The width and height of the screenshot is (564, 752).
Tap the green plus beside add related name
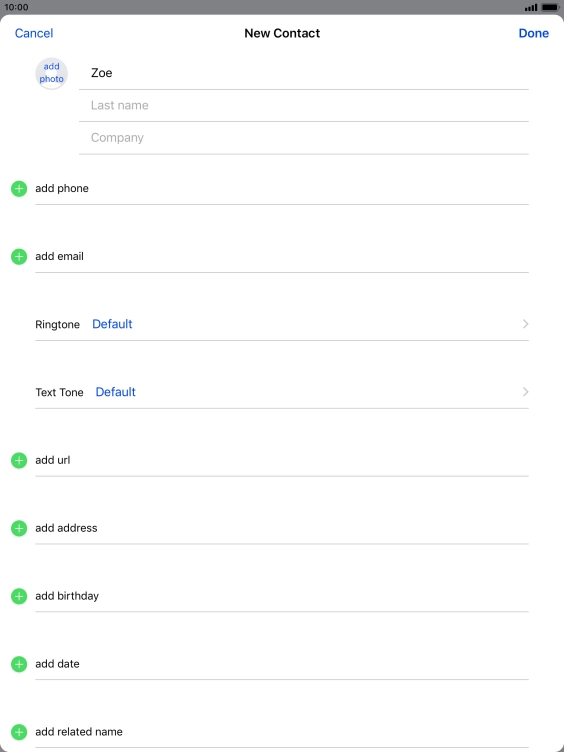pos(19,732)
